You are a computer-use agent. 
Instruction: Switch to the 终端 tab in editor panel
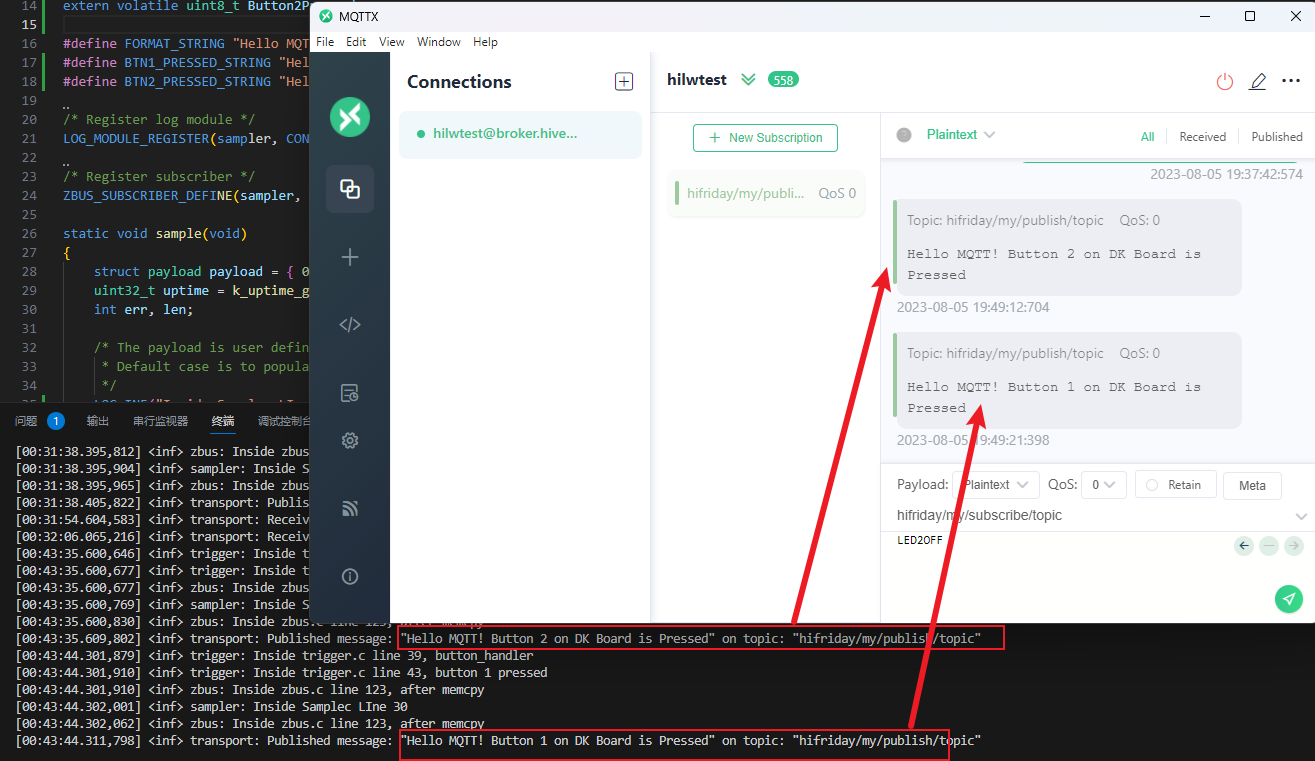click(224, 421)
